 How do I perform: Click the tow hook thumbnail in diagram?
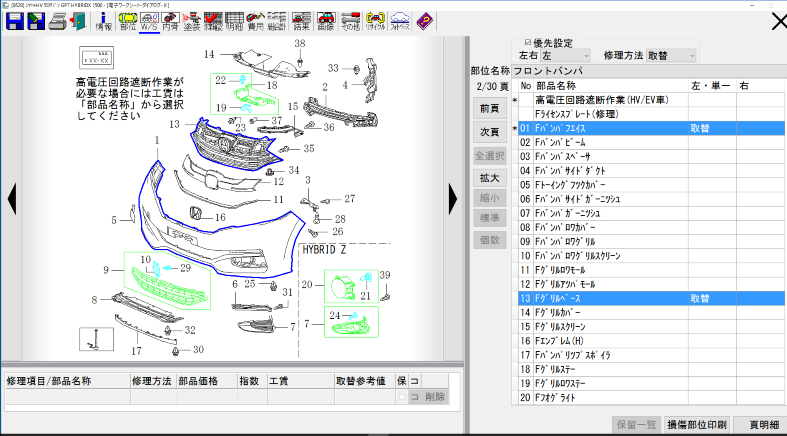tap(96, 339)
